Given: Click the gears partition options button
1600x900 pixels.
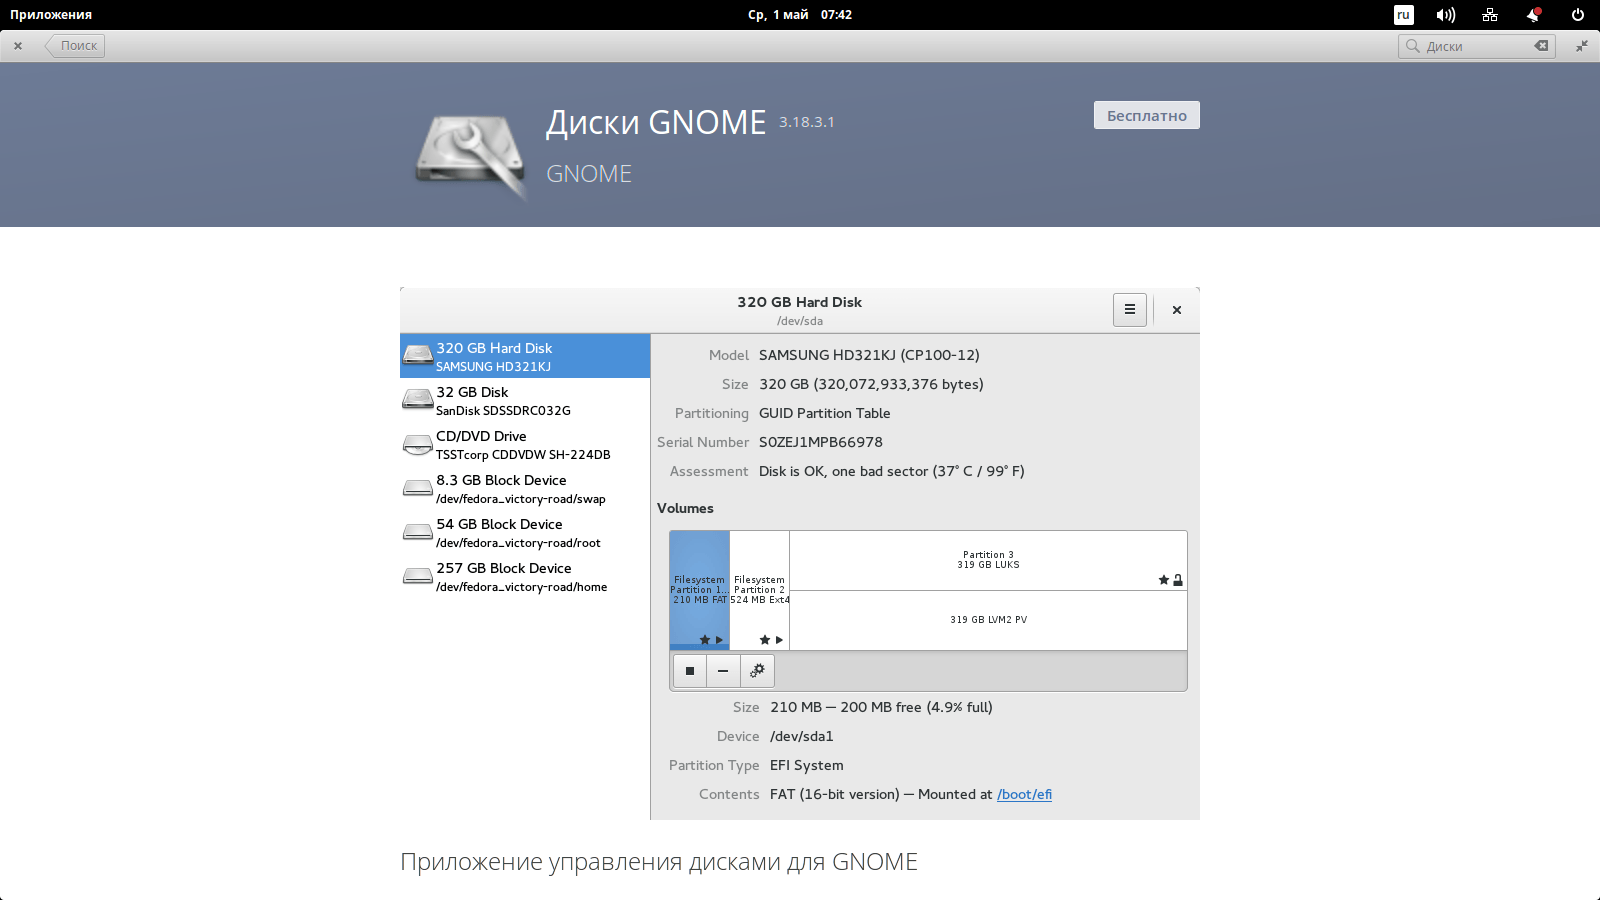Looking at the screenshot, I should (x=757, y=671).
